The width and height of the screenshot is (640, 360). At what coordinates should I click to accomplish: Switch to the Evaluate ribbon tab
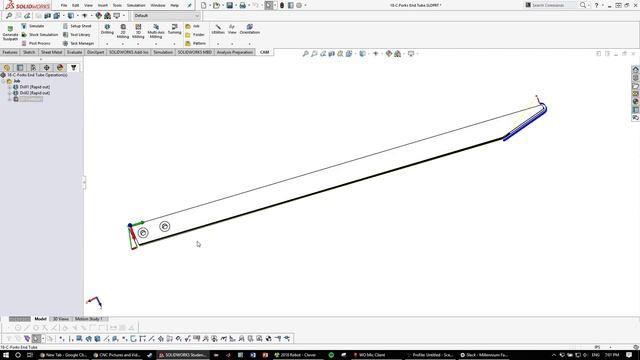pos(74,52)
